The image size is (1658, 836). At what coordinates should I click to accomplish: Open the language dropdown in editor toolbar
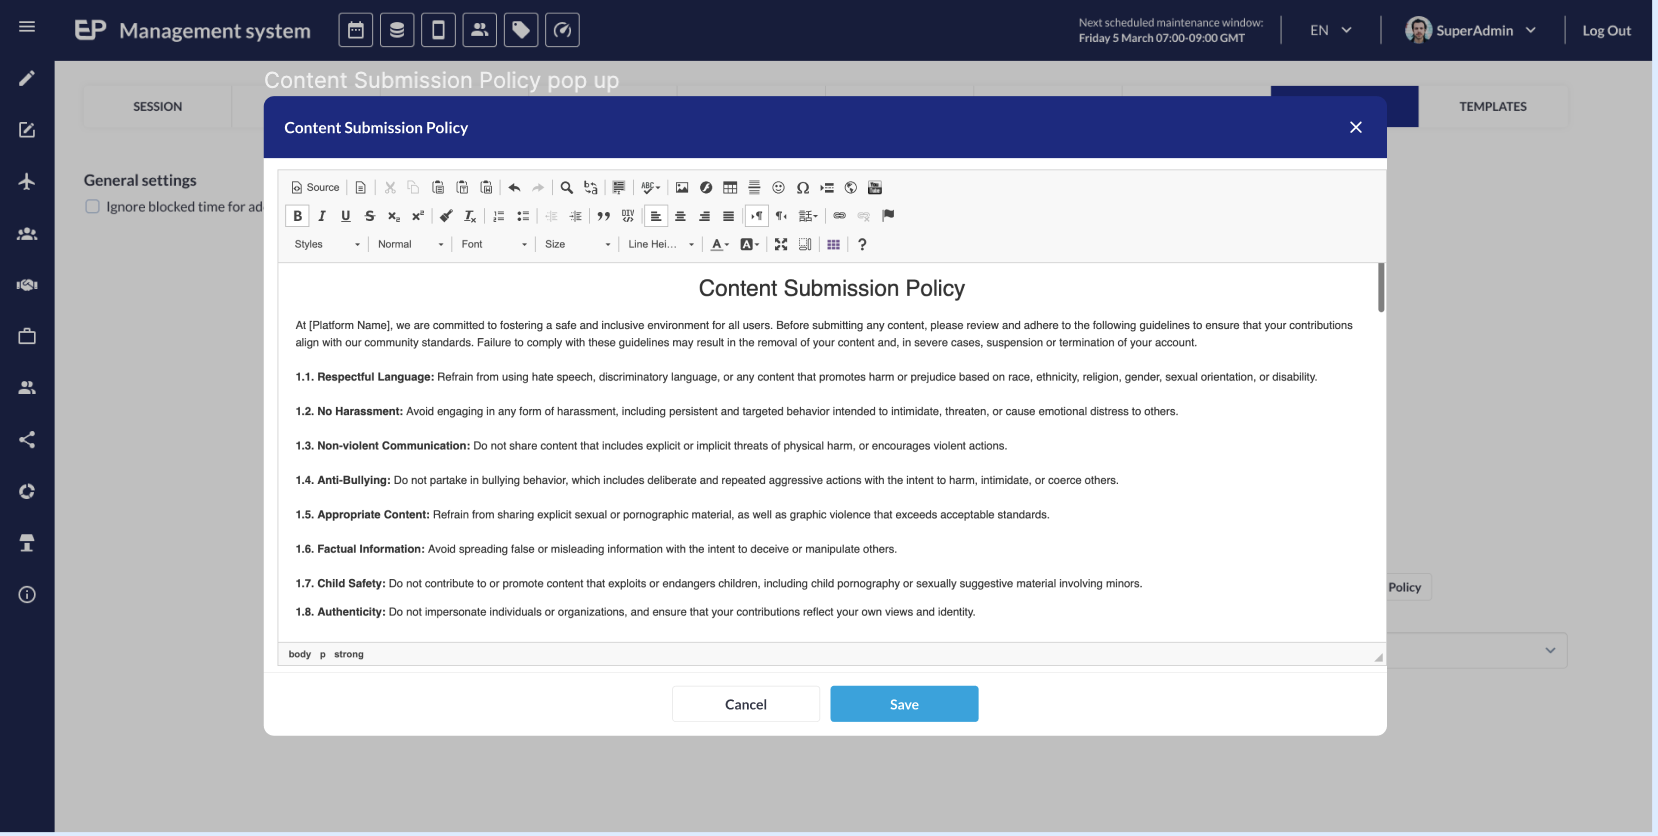808,216
